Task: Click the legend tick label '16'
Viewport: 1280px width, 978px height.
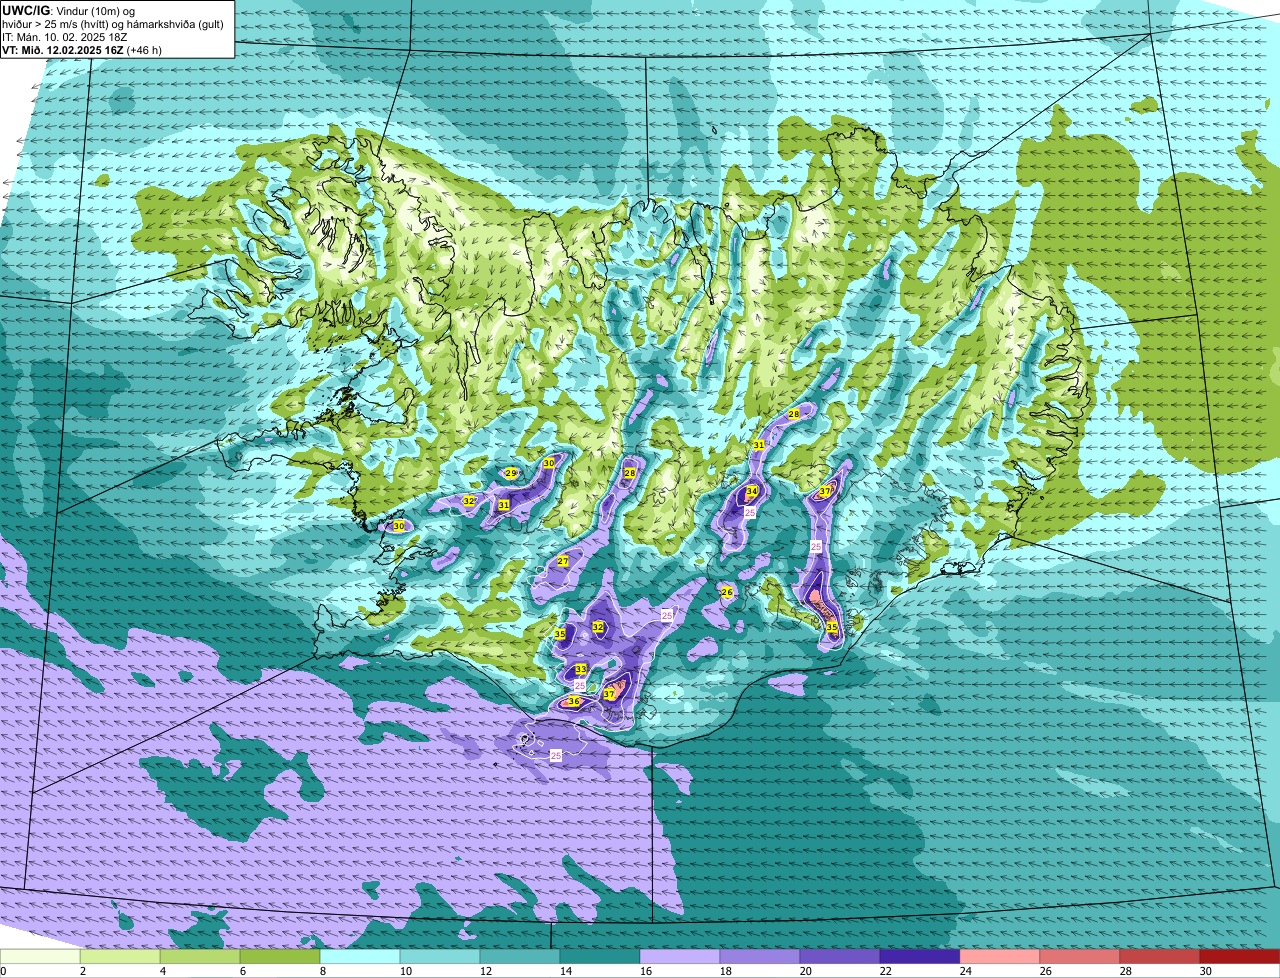Action: click(645, 971)
